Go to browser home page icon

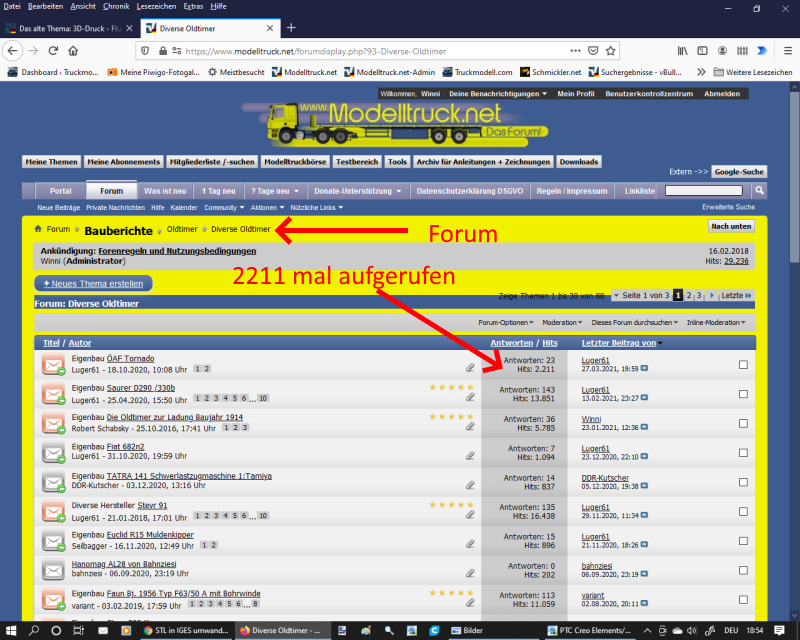[x=73, y=51]
